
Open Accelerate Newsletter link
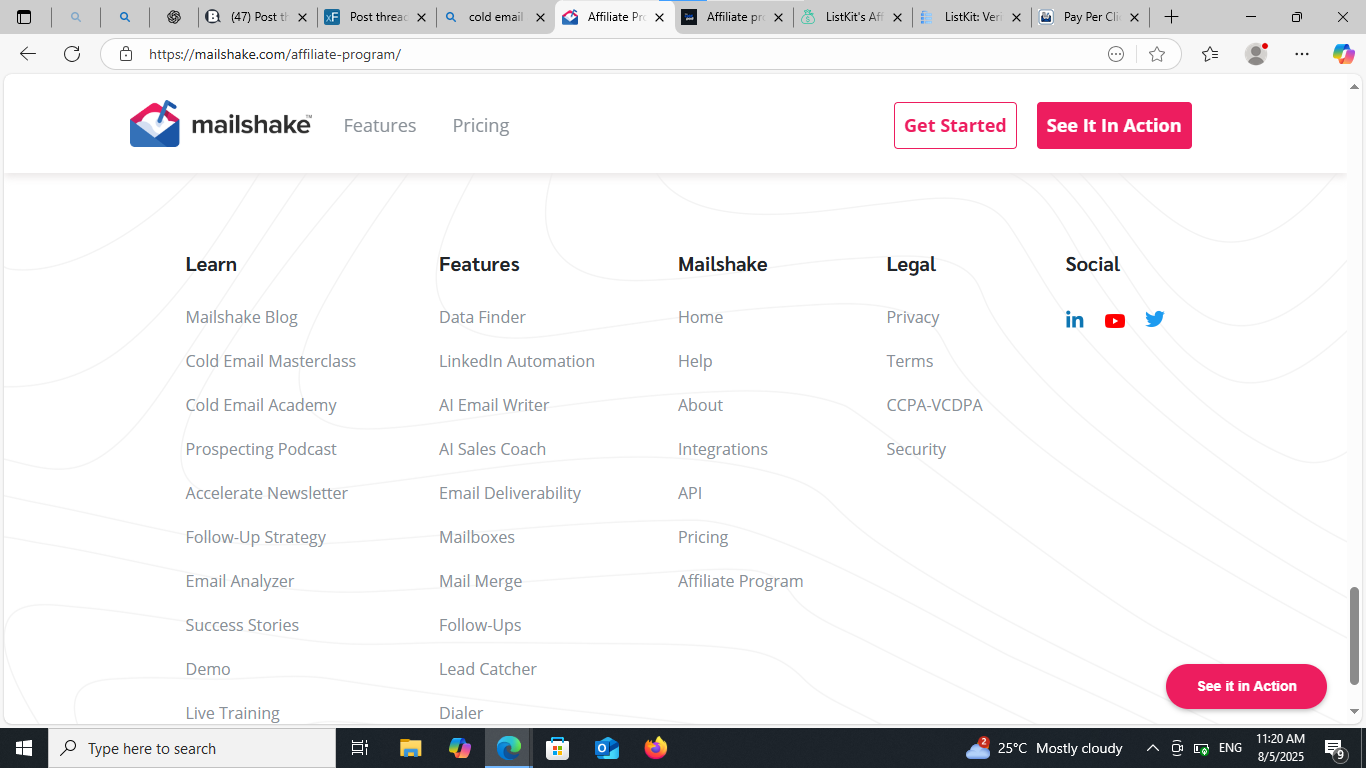pyautogui.click(x=267, y=493)
